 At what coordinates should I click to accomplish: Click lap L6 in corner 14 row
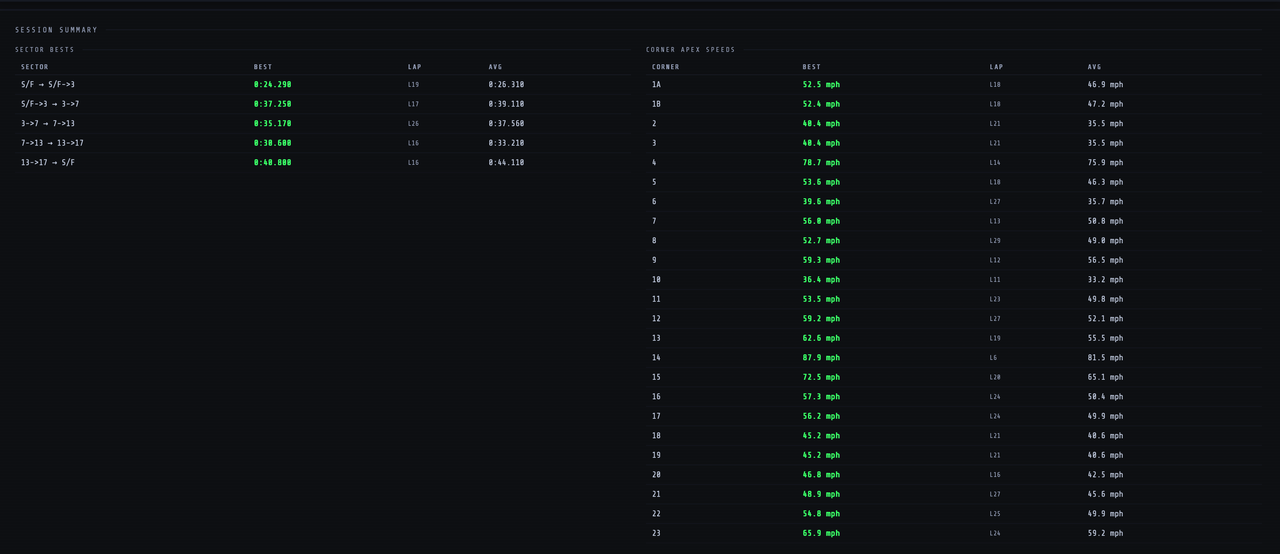point(993,358)
